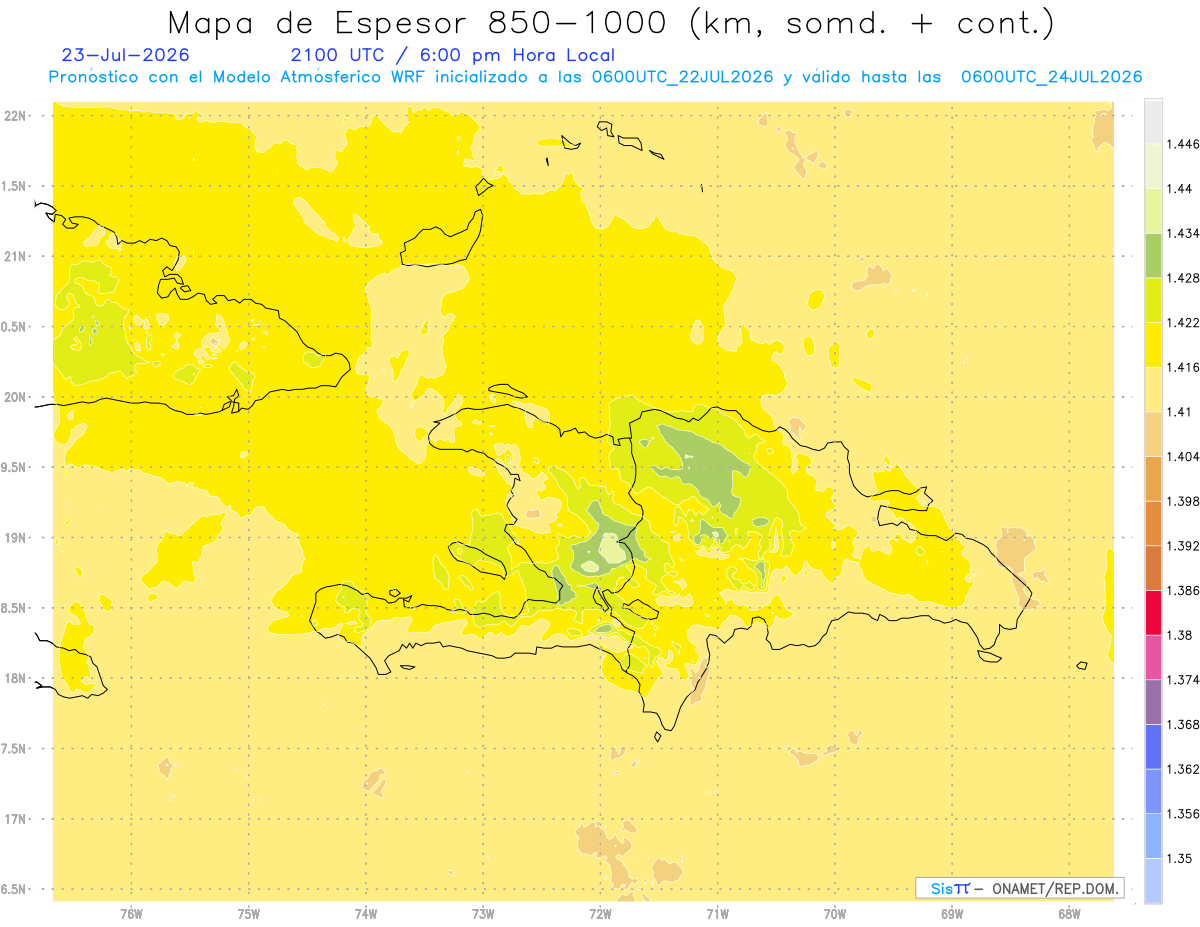Click the legend value 1.41
1200x927 pixels.
pyautogui.click(x=1179, y=412)
